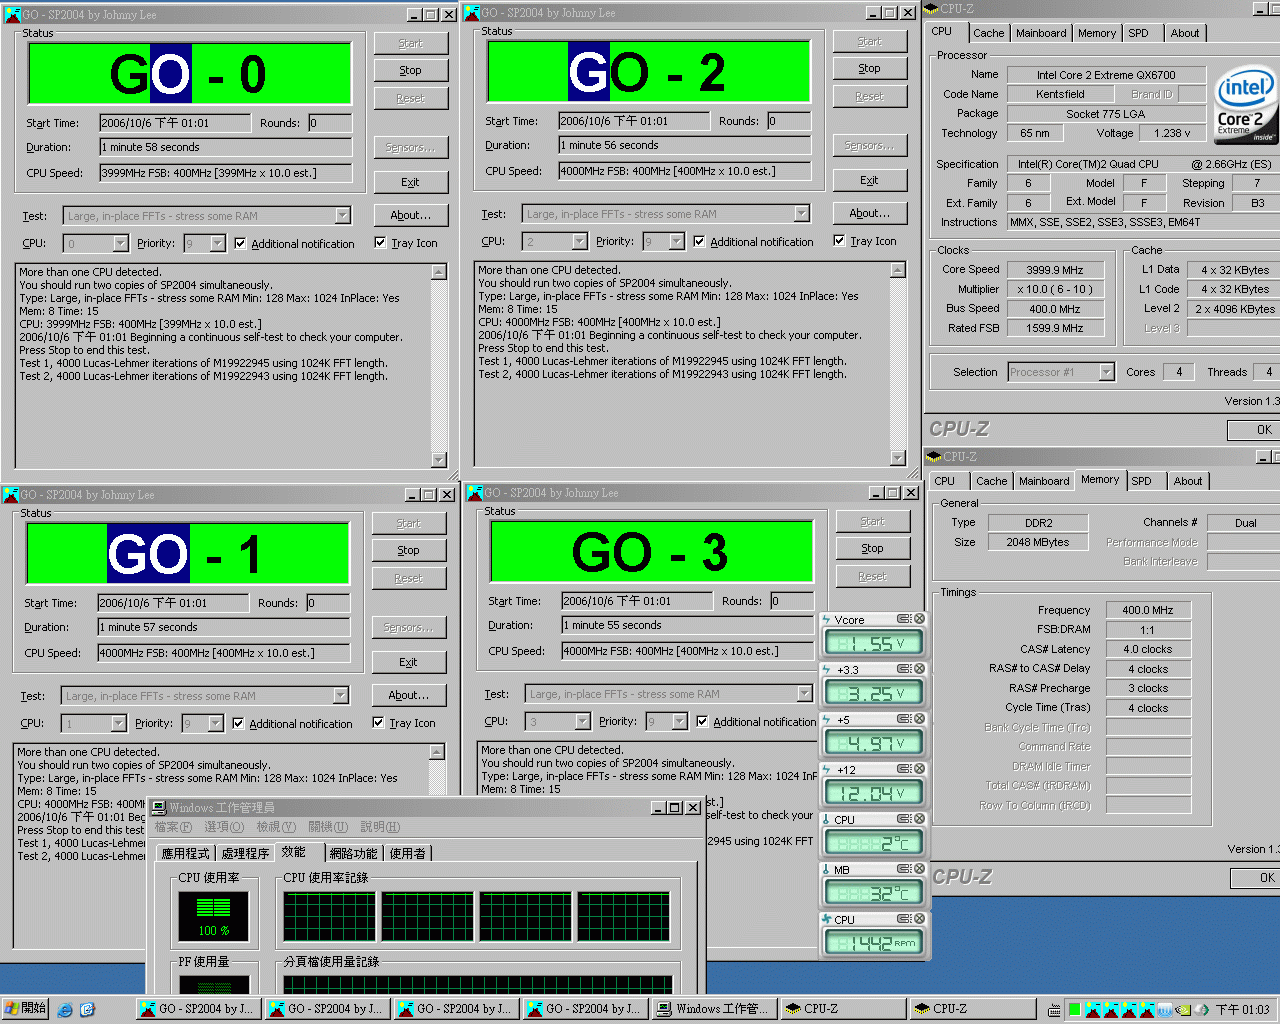Expand the Test dropdown in GO - 2 window

pos(802,214)
